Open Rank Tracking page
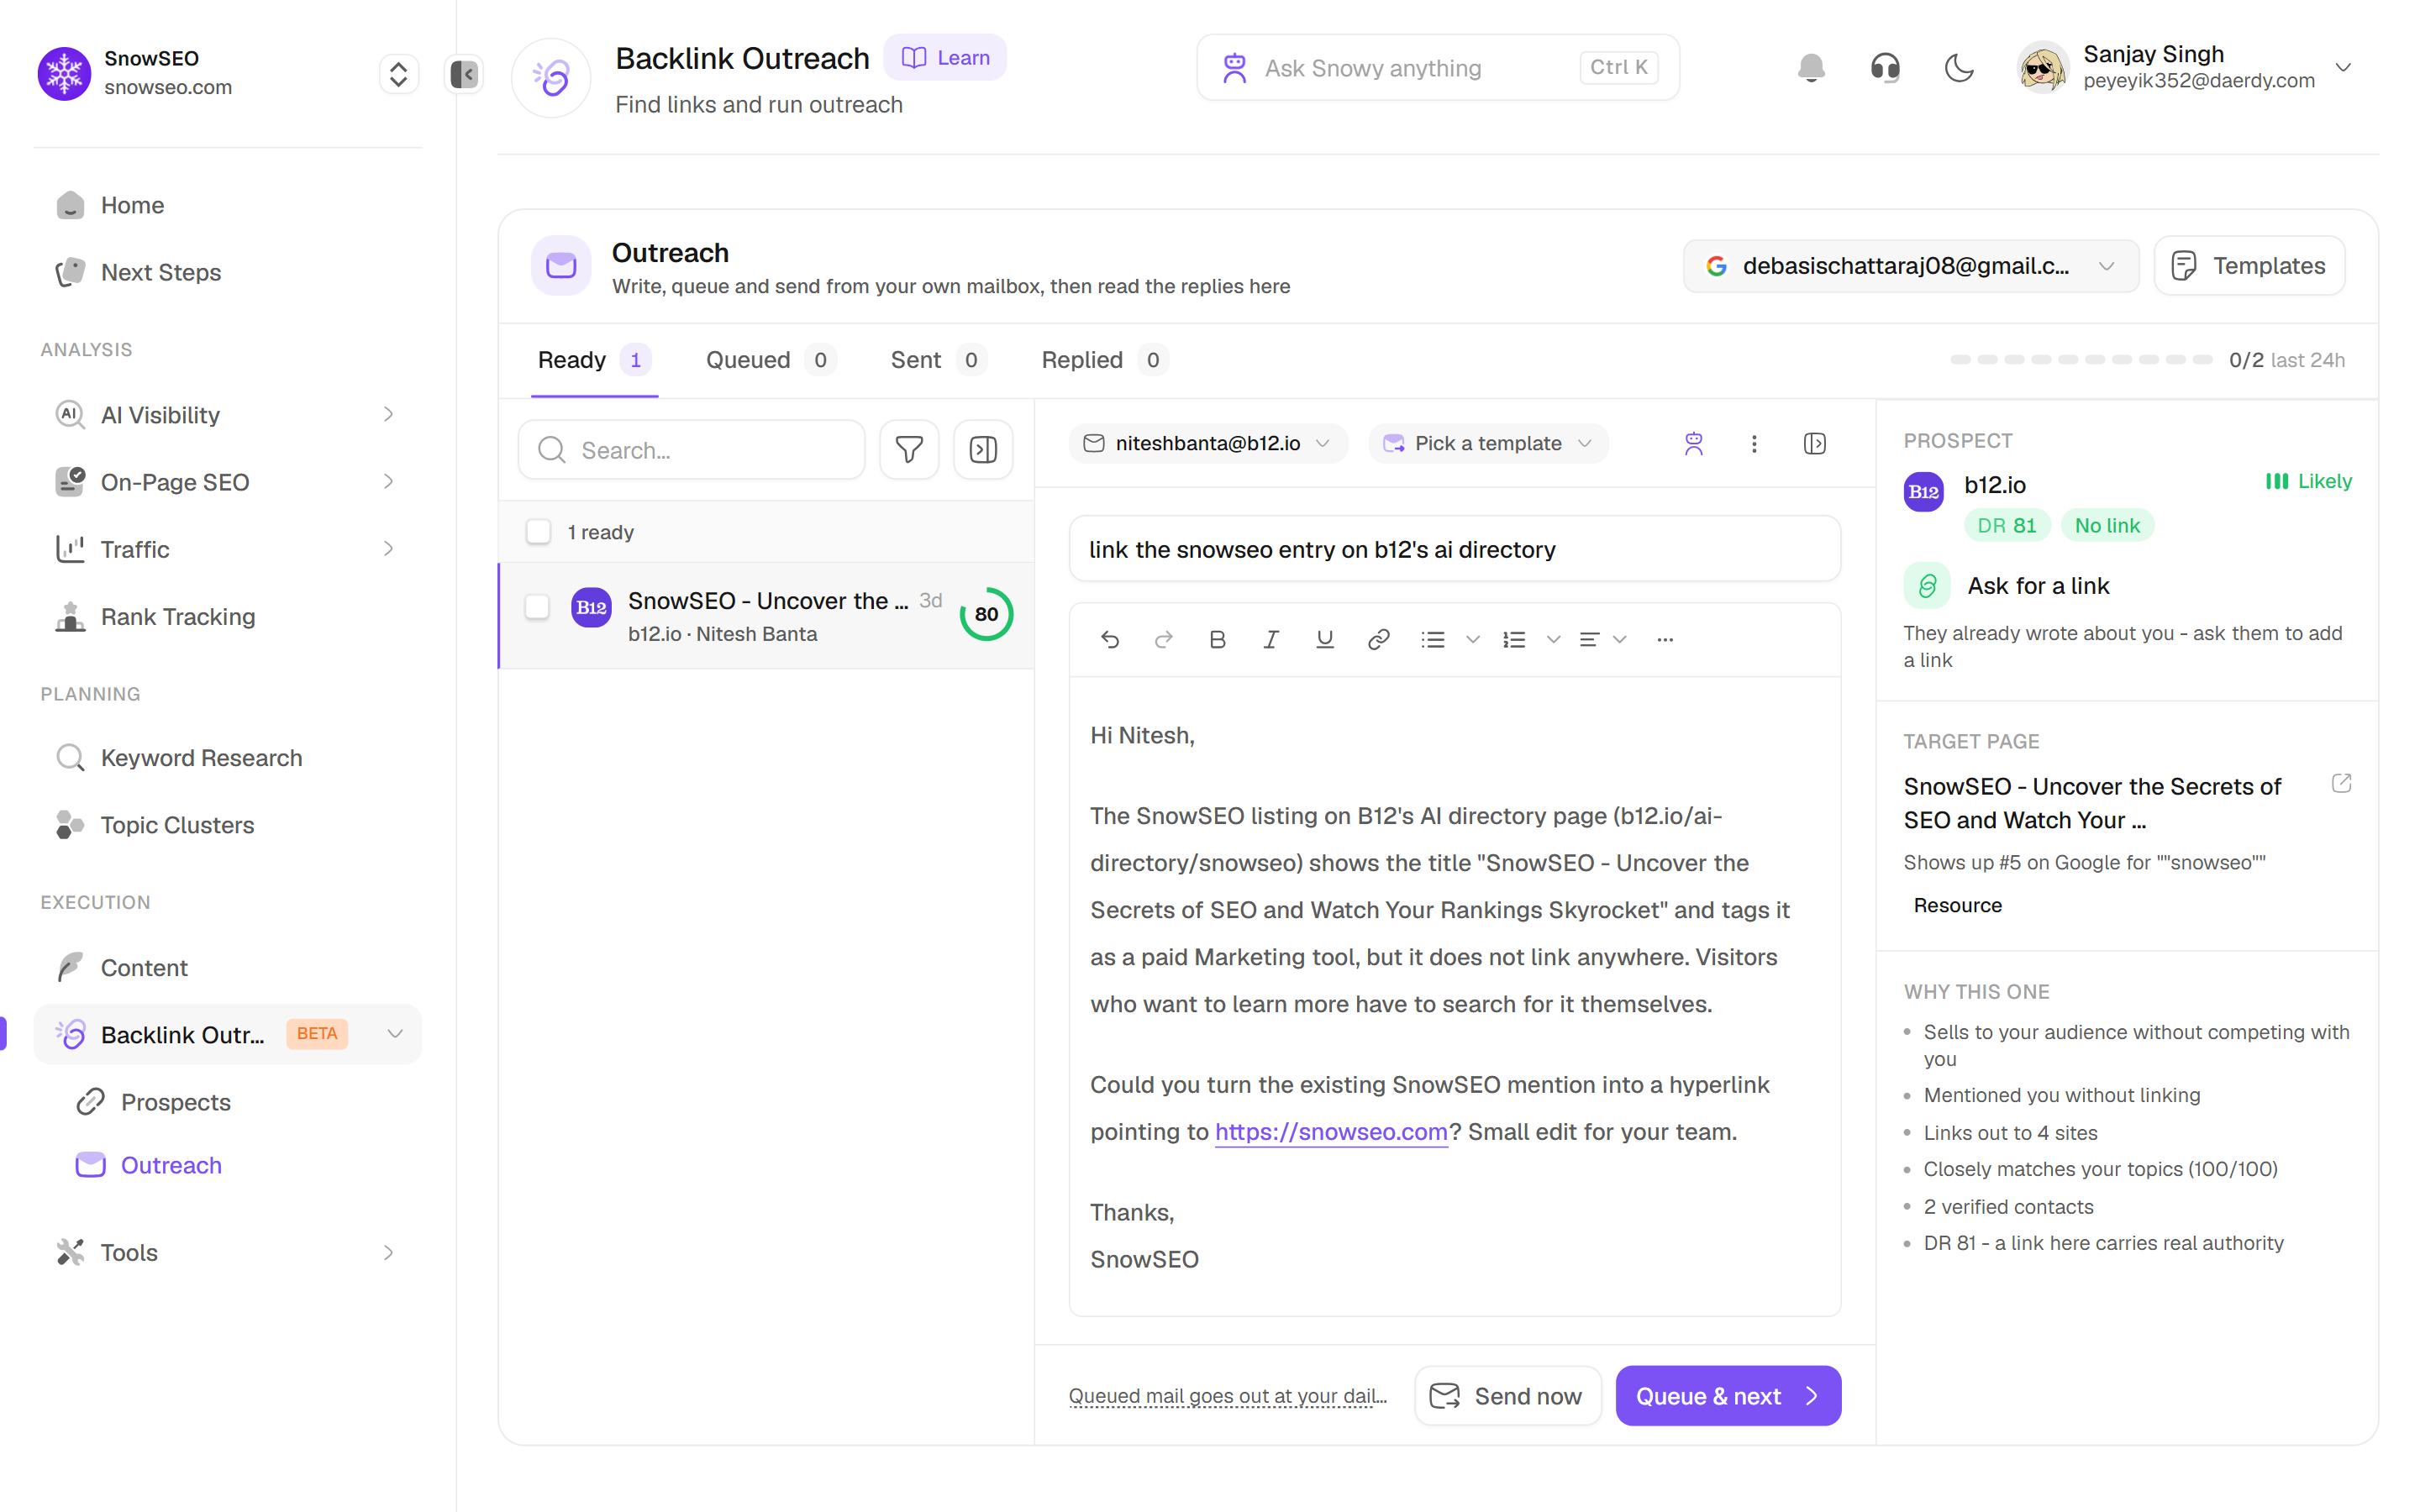Screen dimensions: 2420x1512 click(x=228, y=616)
